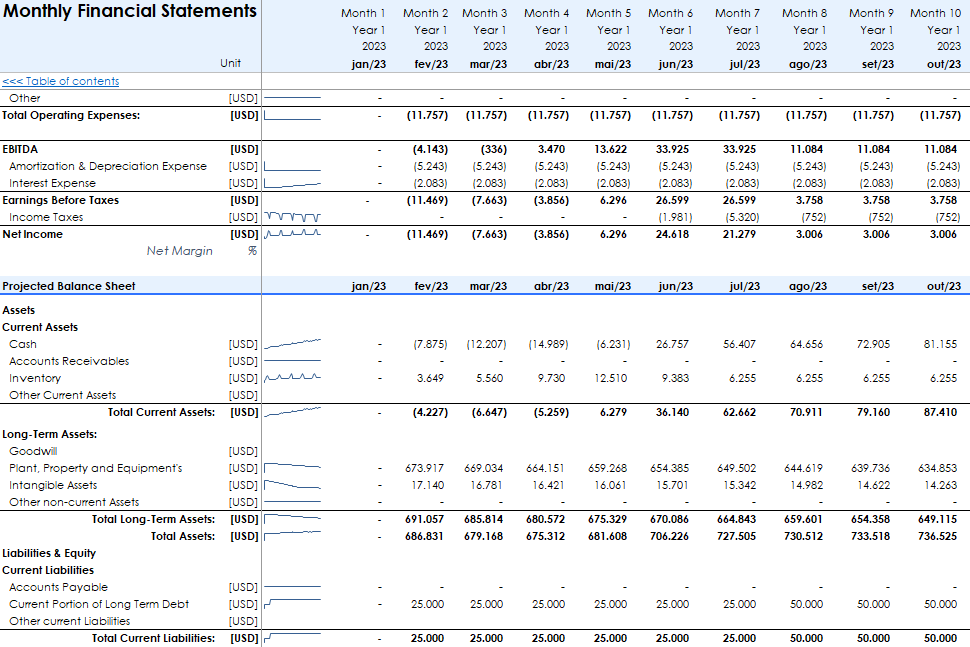Viewport: 970px width, 647px height.
Task: Click EBITDA value 13.622 for mai/23
Action: click(610, 149)
